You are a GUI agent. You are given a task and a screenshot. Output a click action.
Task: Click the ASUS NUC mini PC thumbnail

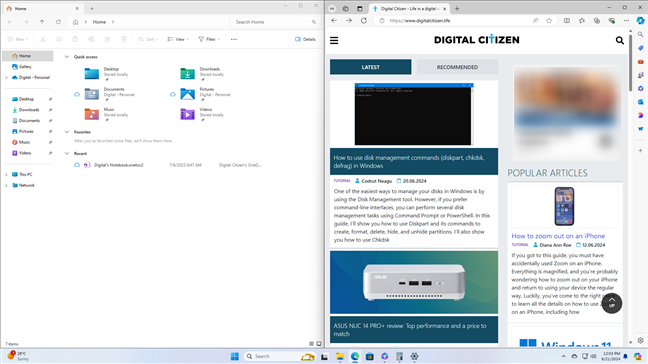tap(414, 282)
